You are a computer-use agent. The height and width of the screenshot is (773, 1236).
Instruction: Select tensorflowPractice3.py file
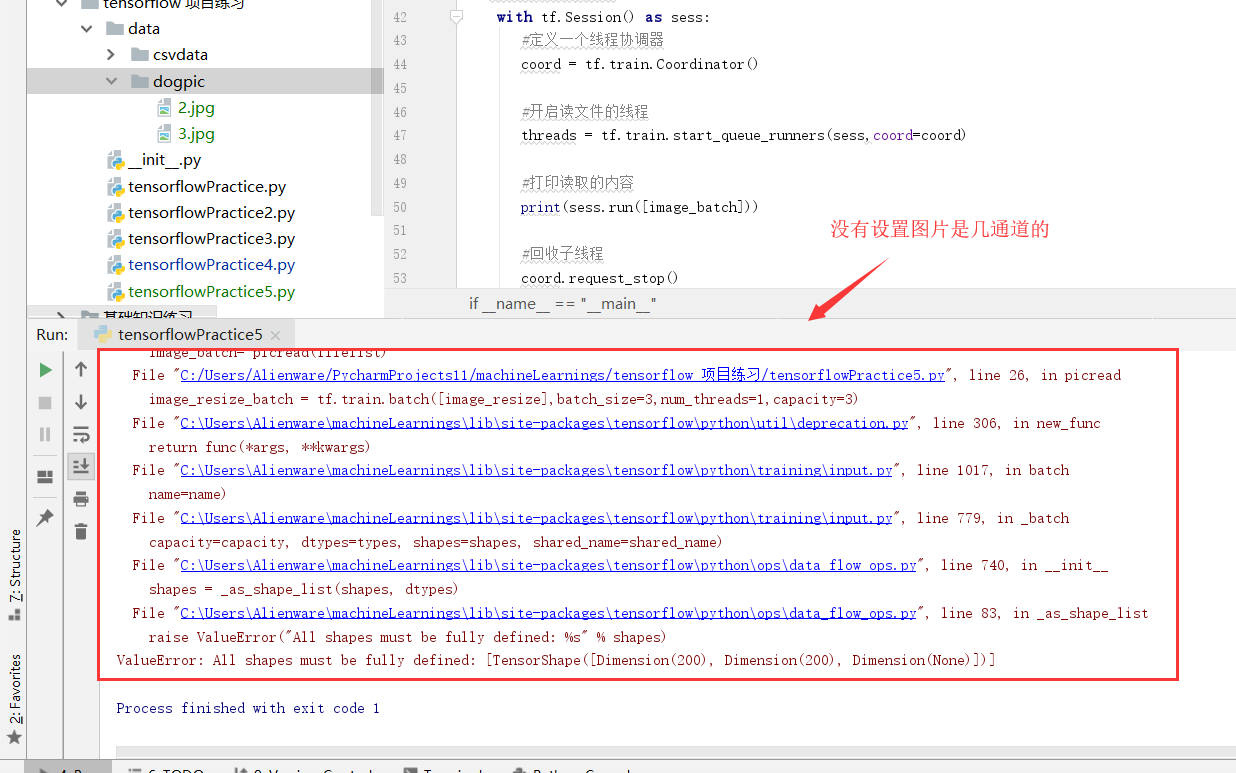coord(211,238)
